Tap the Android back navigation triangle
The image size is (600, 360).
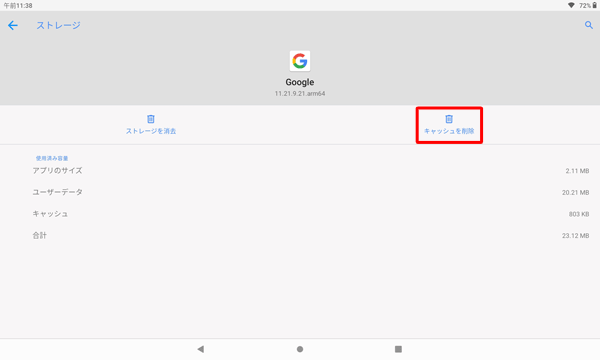point(201,349)
